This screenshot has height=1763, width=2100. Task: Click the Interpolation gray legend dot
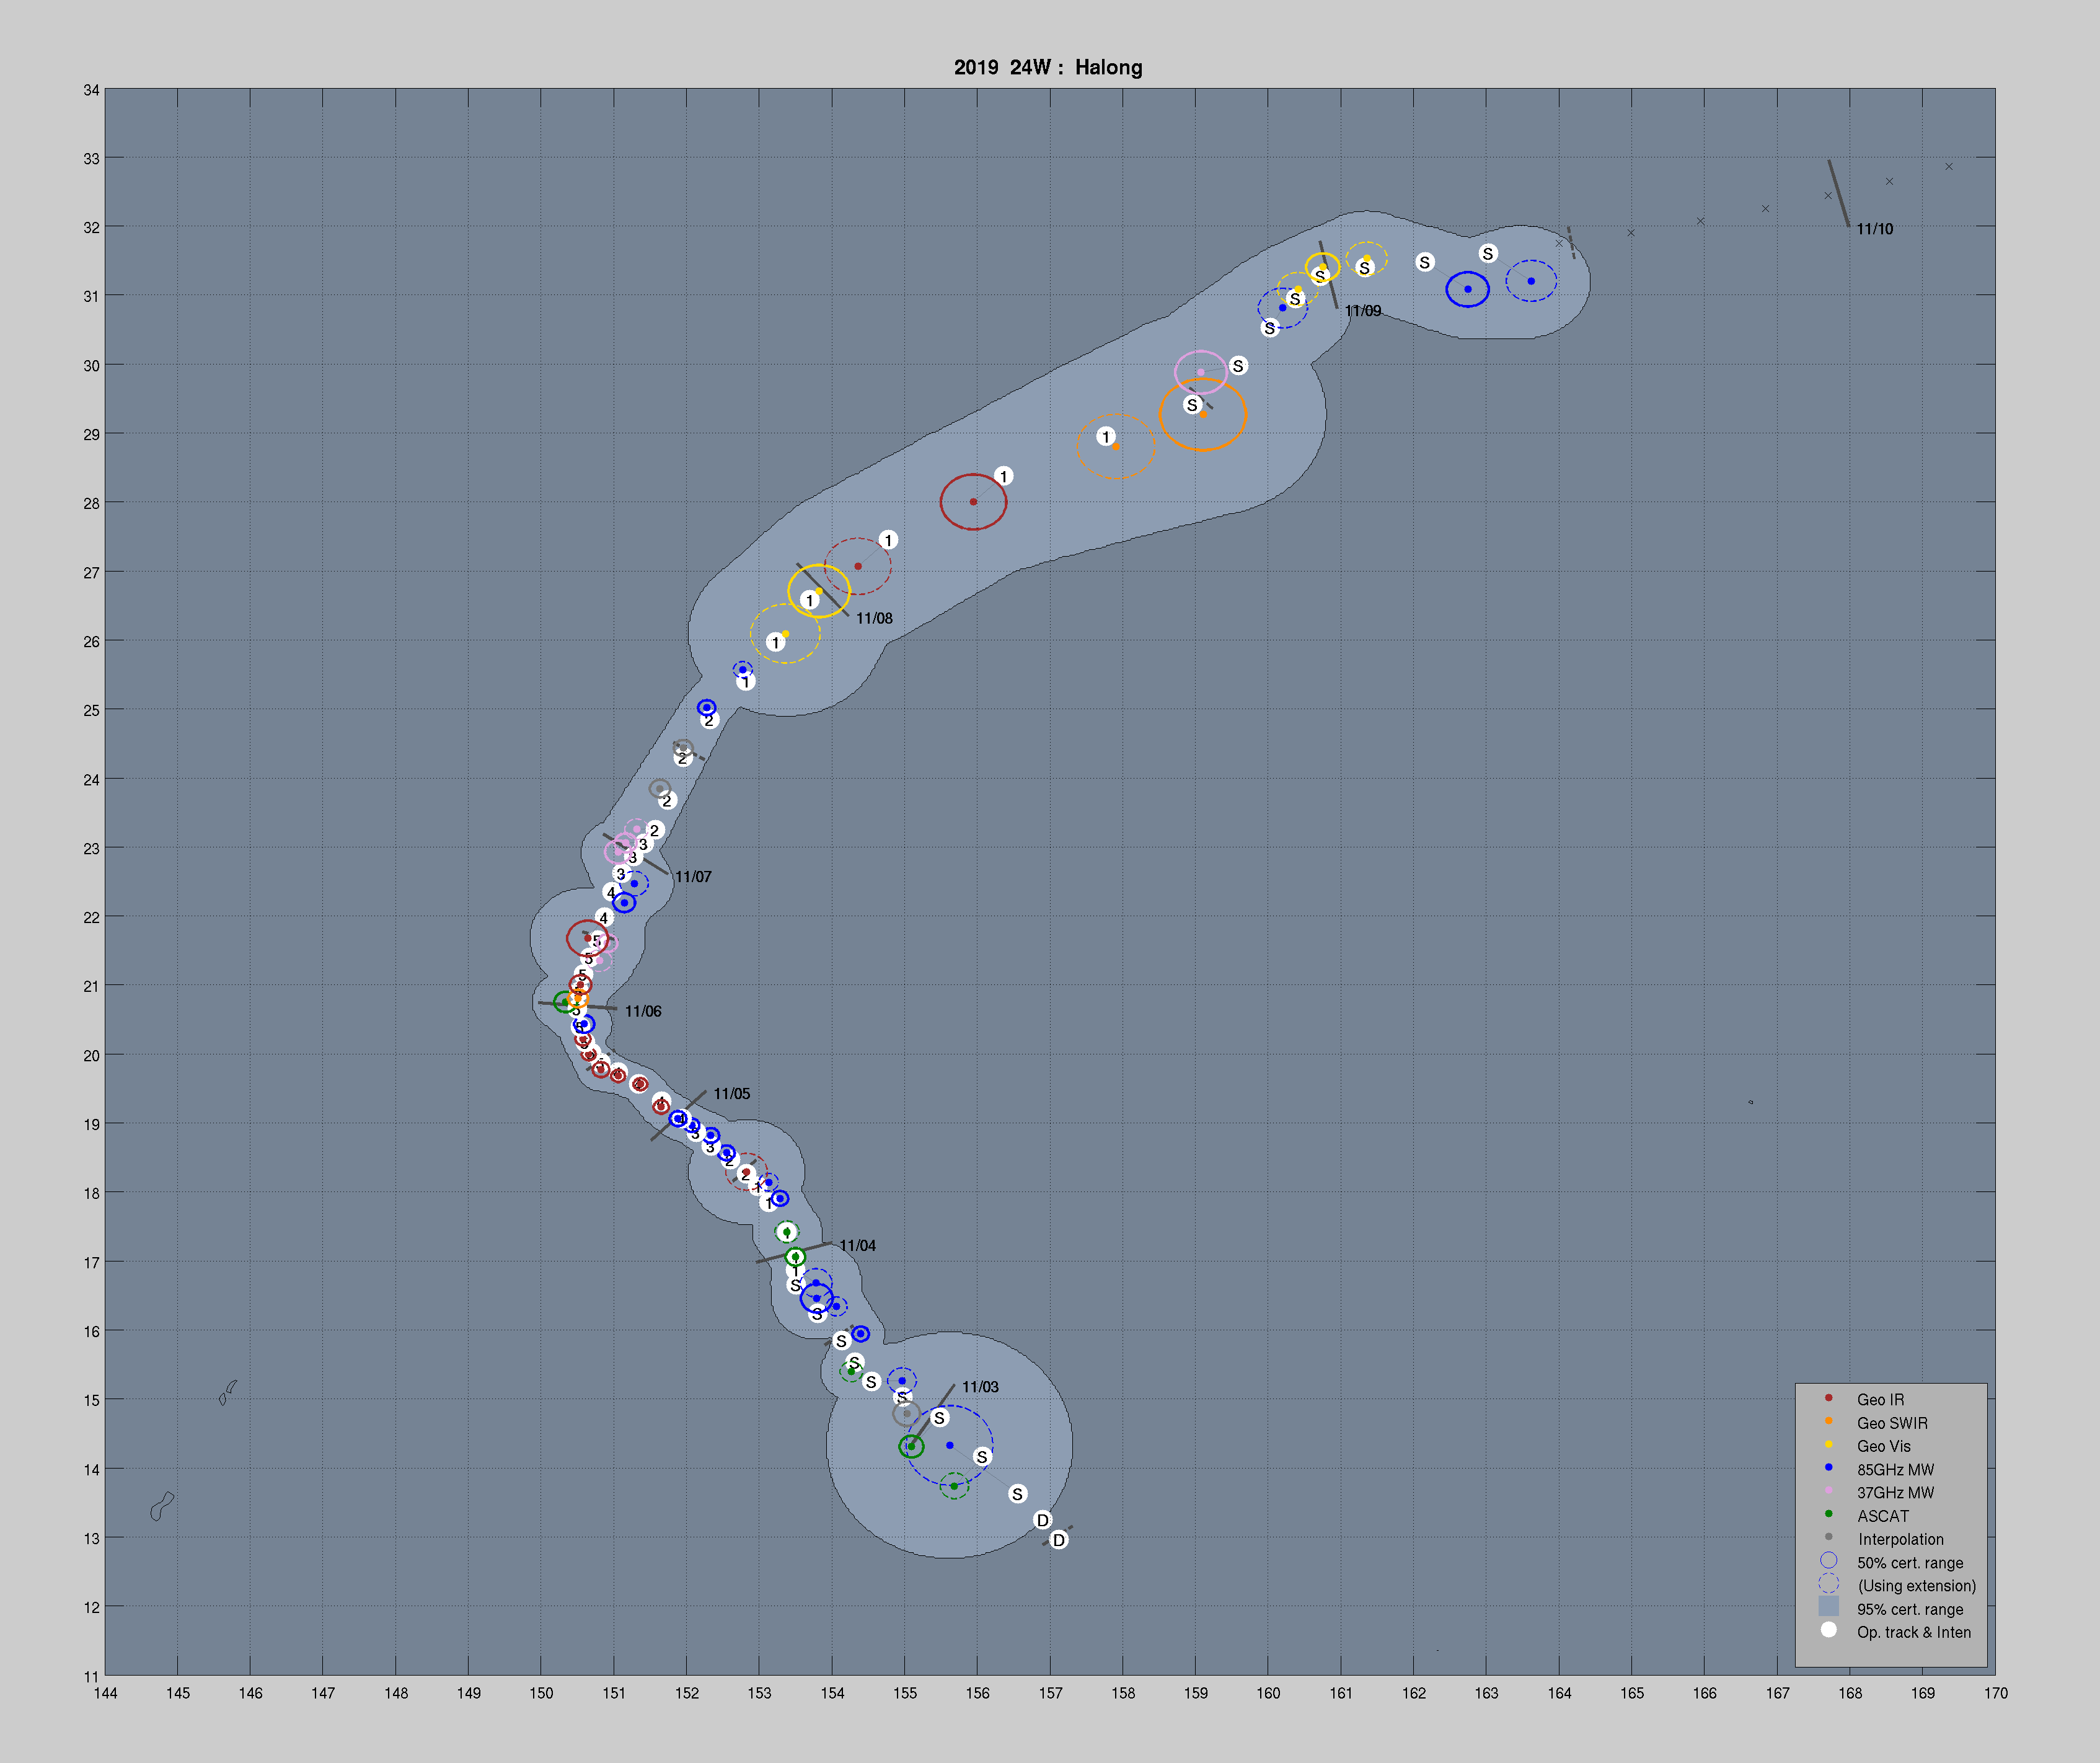point(1828,1538)
